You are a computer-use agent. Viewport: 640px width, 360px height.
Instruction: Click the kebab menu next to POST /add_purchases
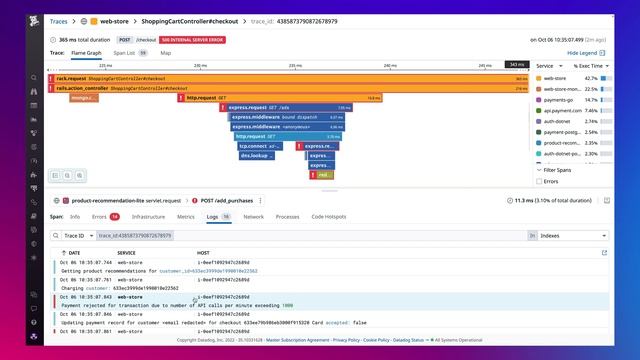point(260,200)
